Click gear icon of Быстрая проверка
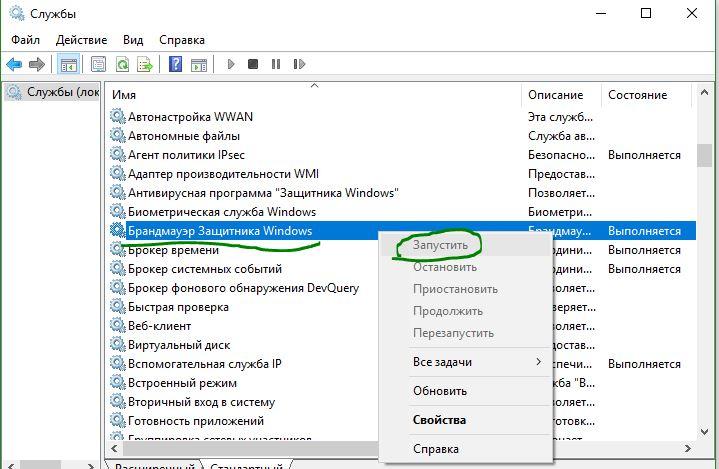This screenshot has height=469, width=719. (118, 307)
